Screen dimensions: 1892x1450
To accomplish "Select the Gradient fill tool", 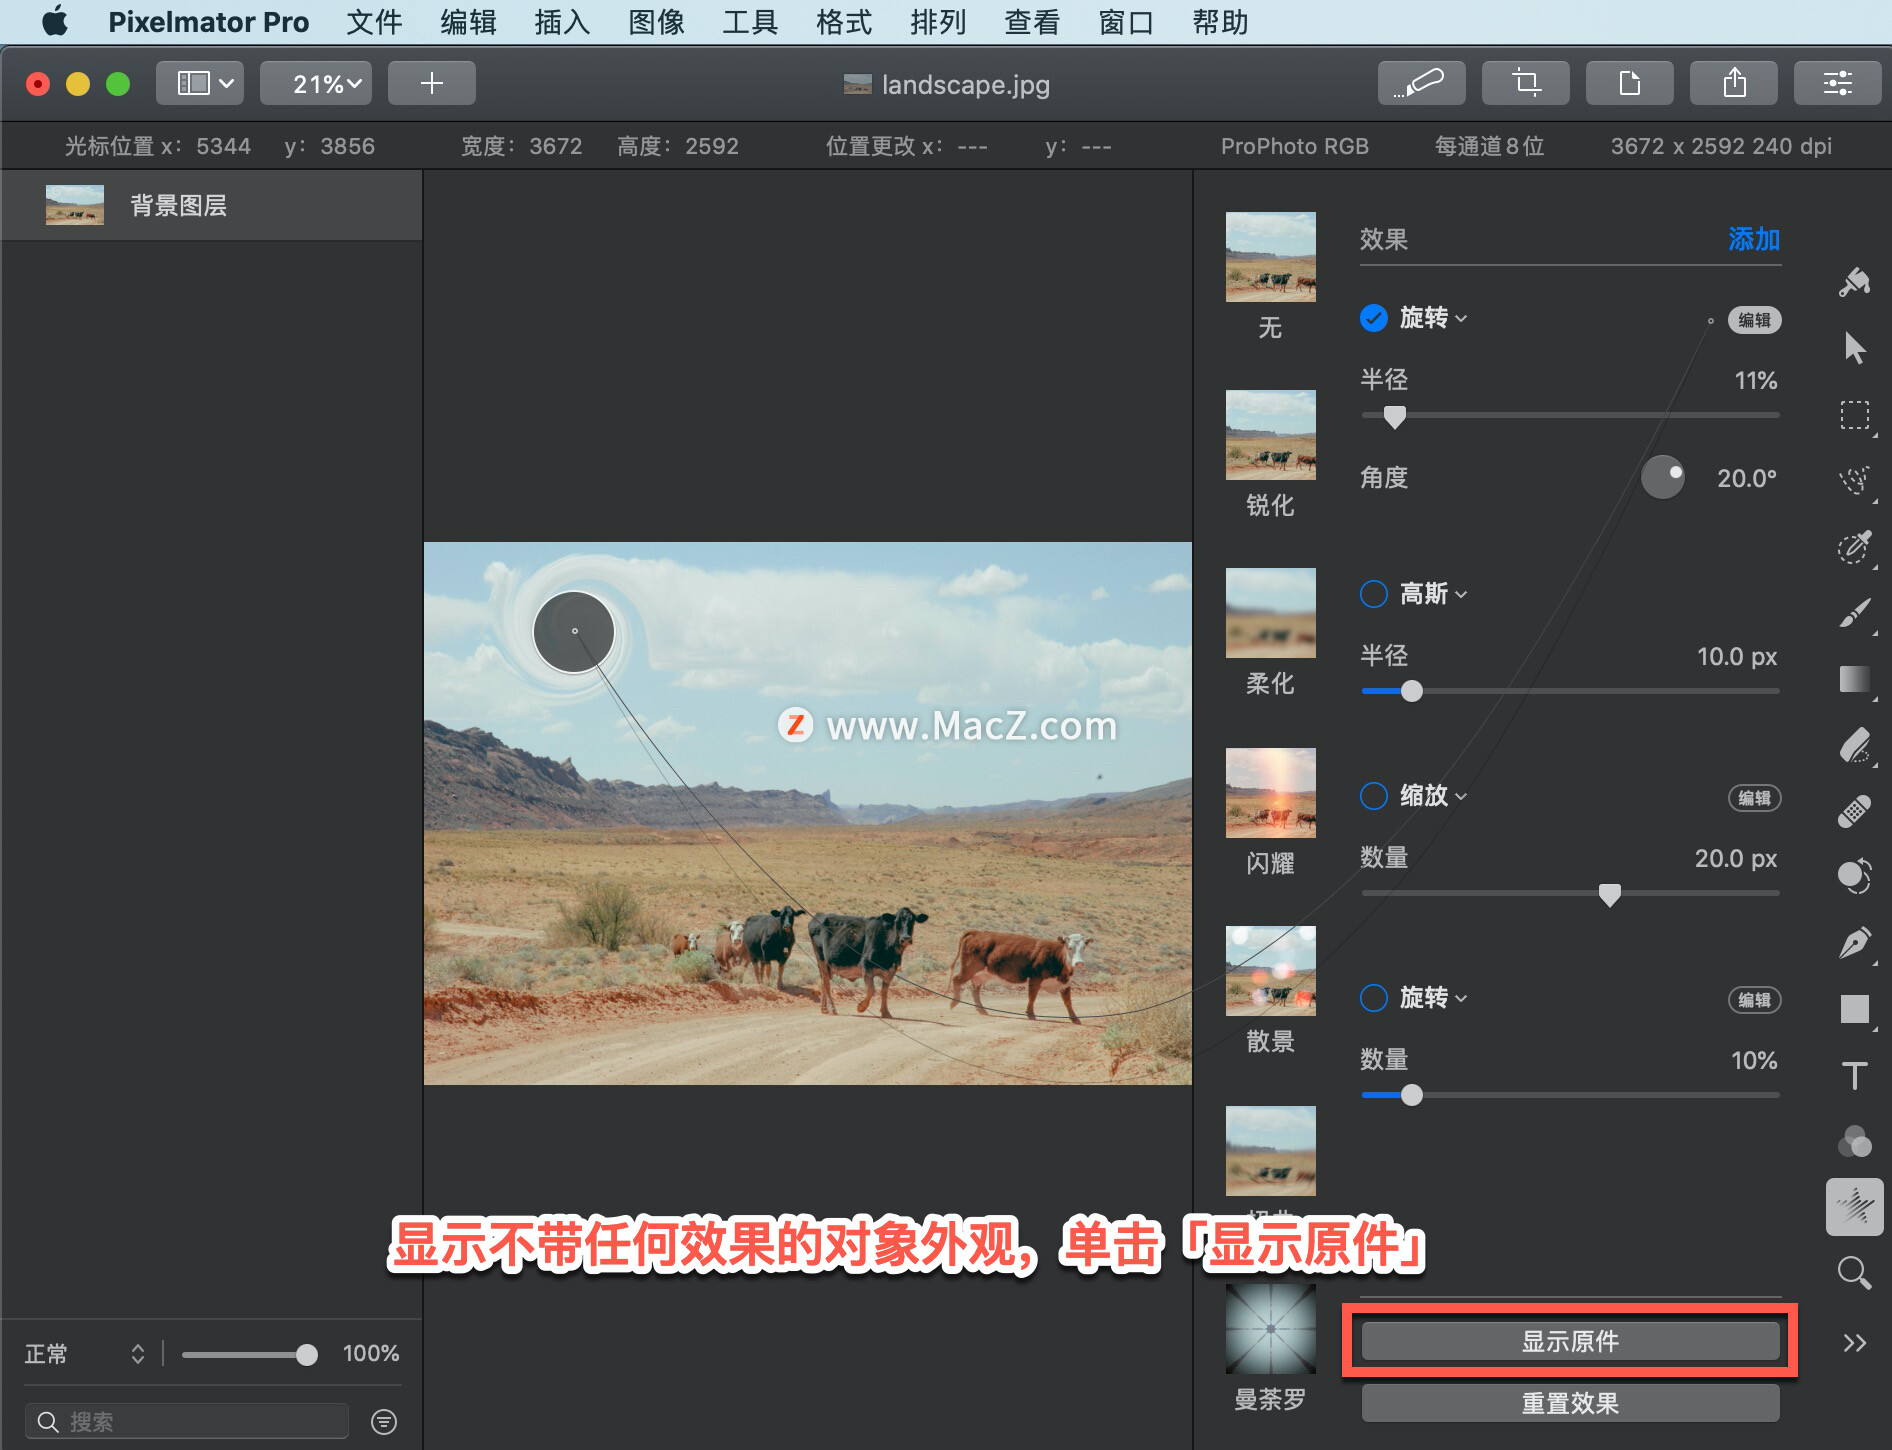I will tap(1854, 679).
